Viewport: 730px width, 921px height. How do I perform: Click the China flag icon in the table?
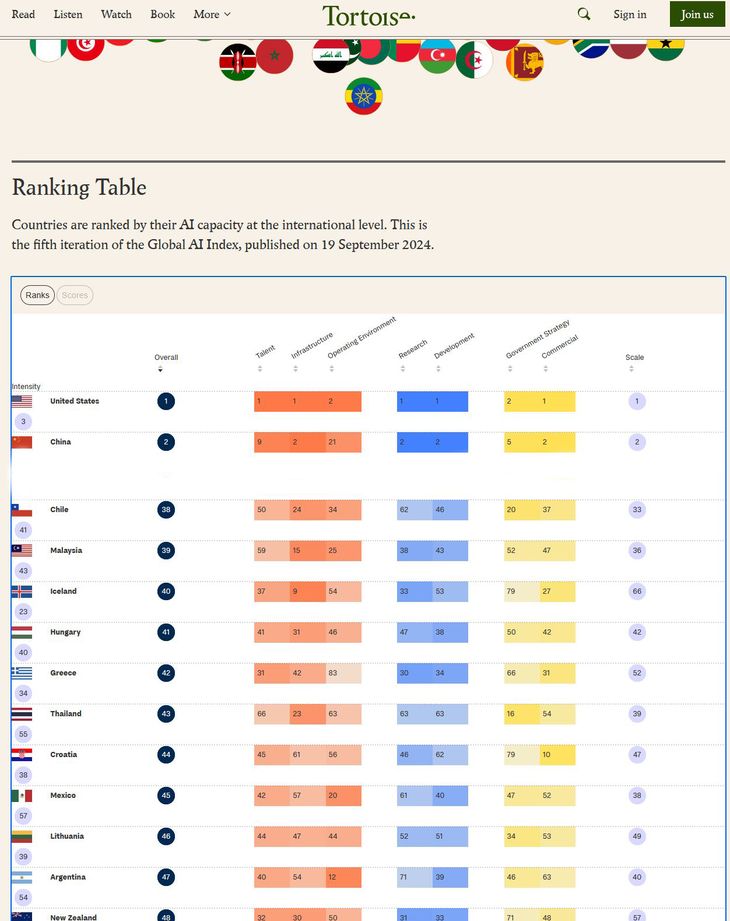coord(21,440)
